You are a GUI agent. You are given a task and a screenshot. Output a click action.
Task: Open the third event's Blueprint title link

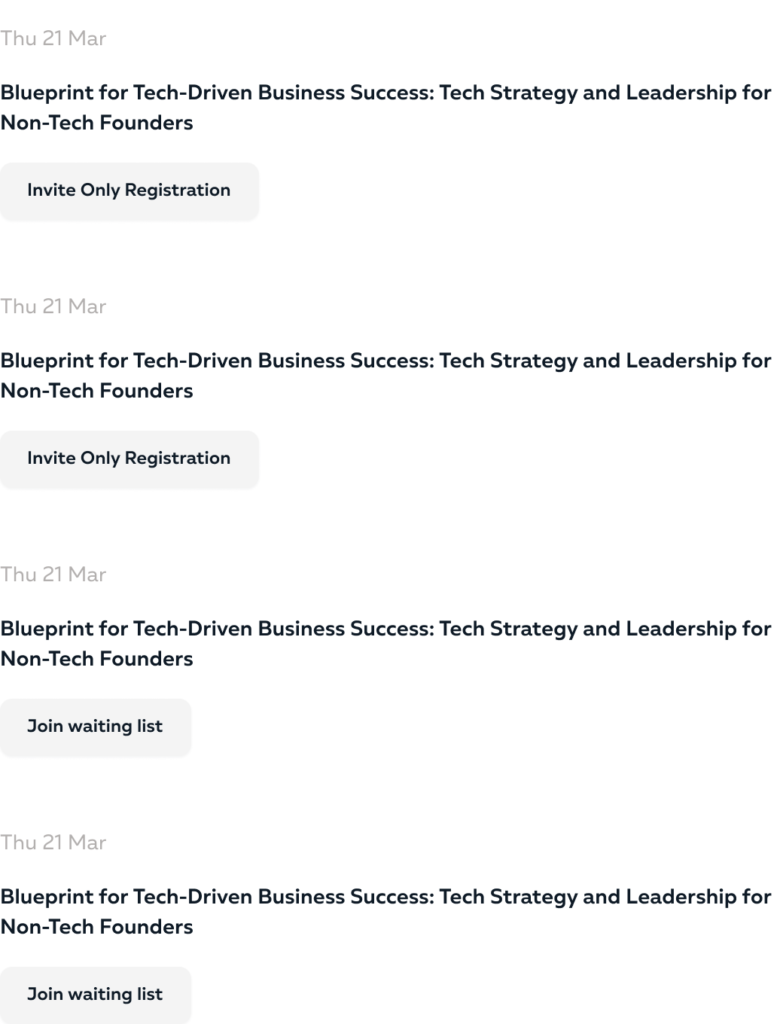click(x=385, y=629)
